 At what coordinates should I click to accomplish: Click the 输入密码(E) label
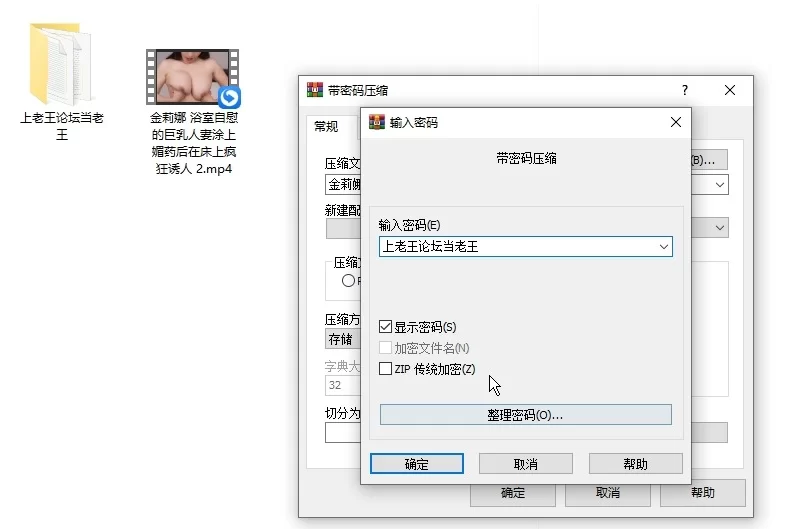pos(409,225)
